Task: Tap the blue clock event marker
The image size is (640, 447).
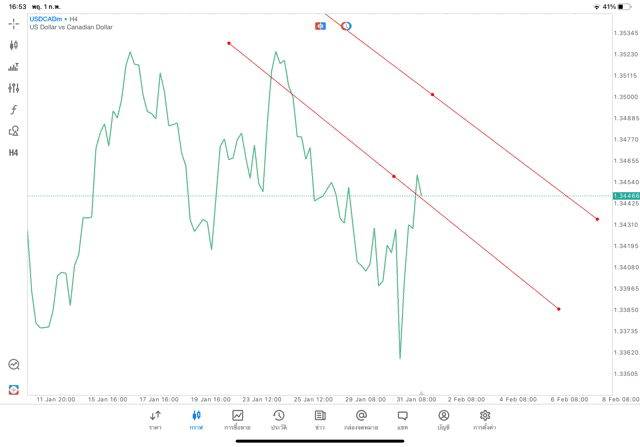Action: [x=346, y=25]
